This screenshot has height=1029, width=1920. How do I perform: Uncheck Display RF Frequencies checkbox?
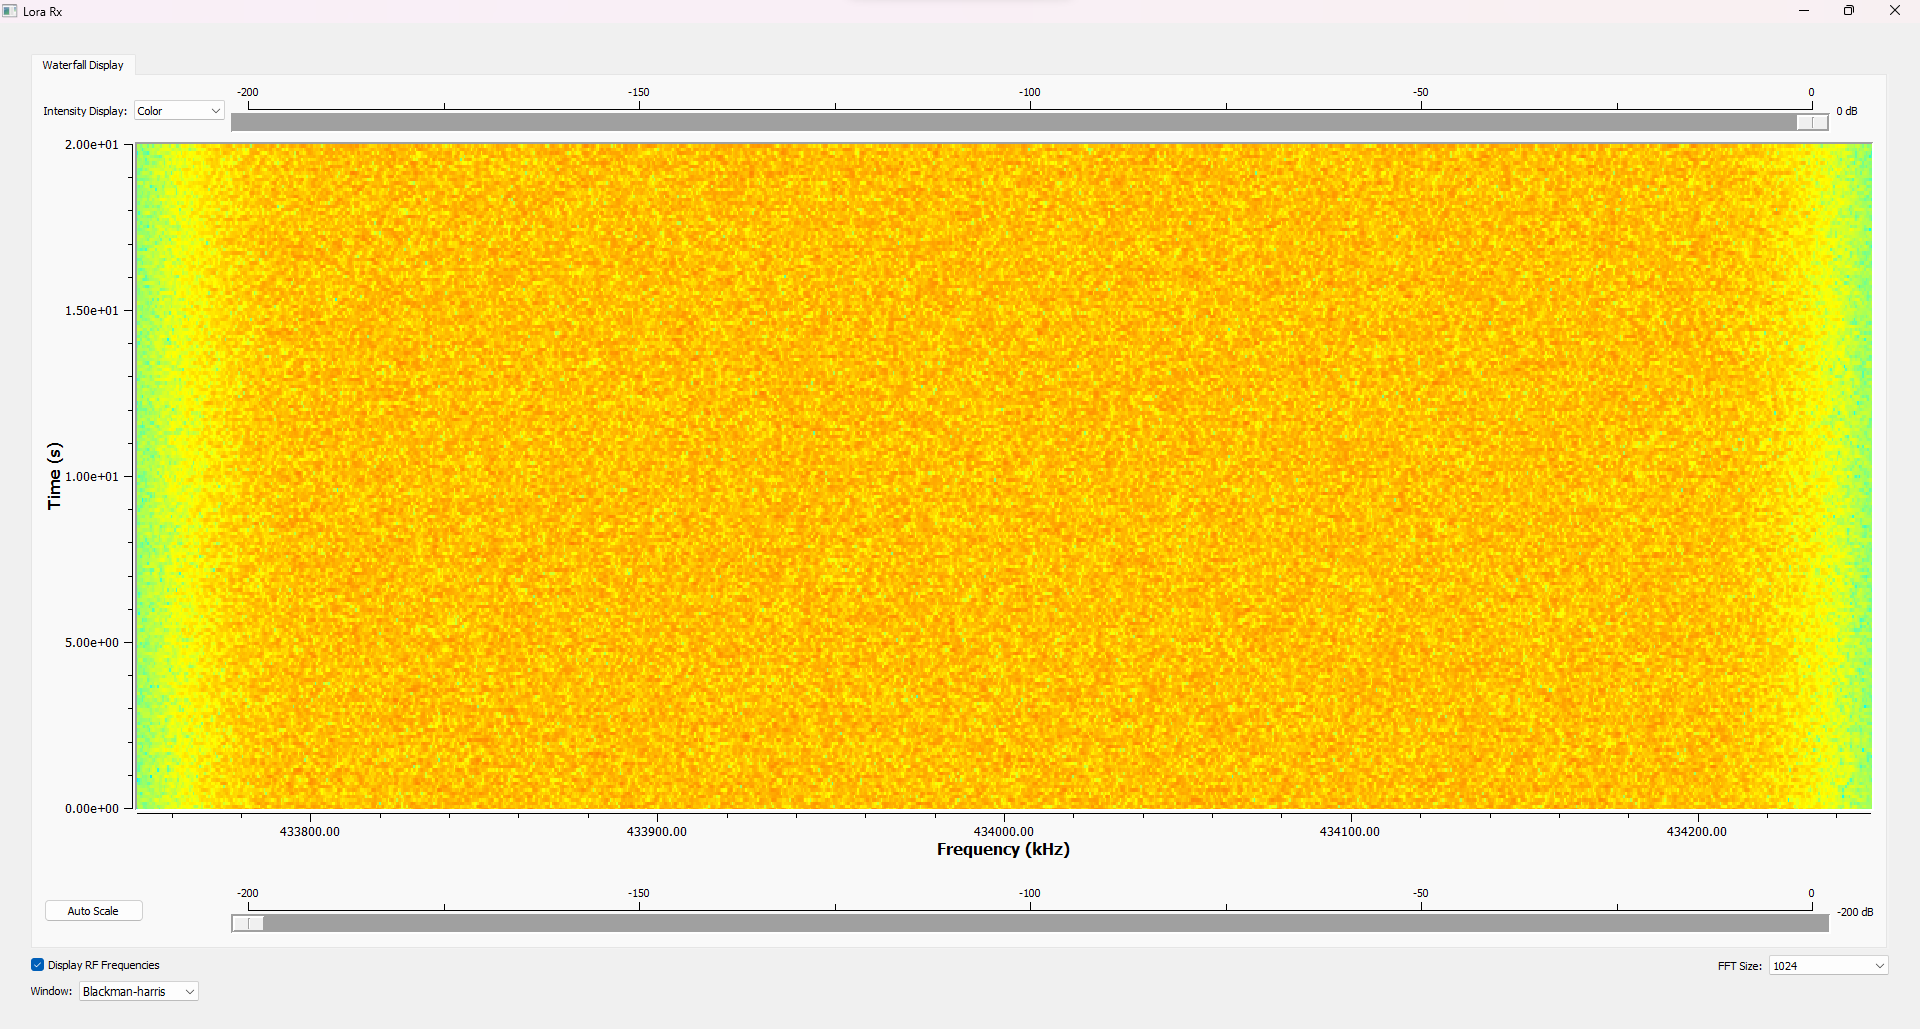pos(38,965)
